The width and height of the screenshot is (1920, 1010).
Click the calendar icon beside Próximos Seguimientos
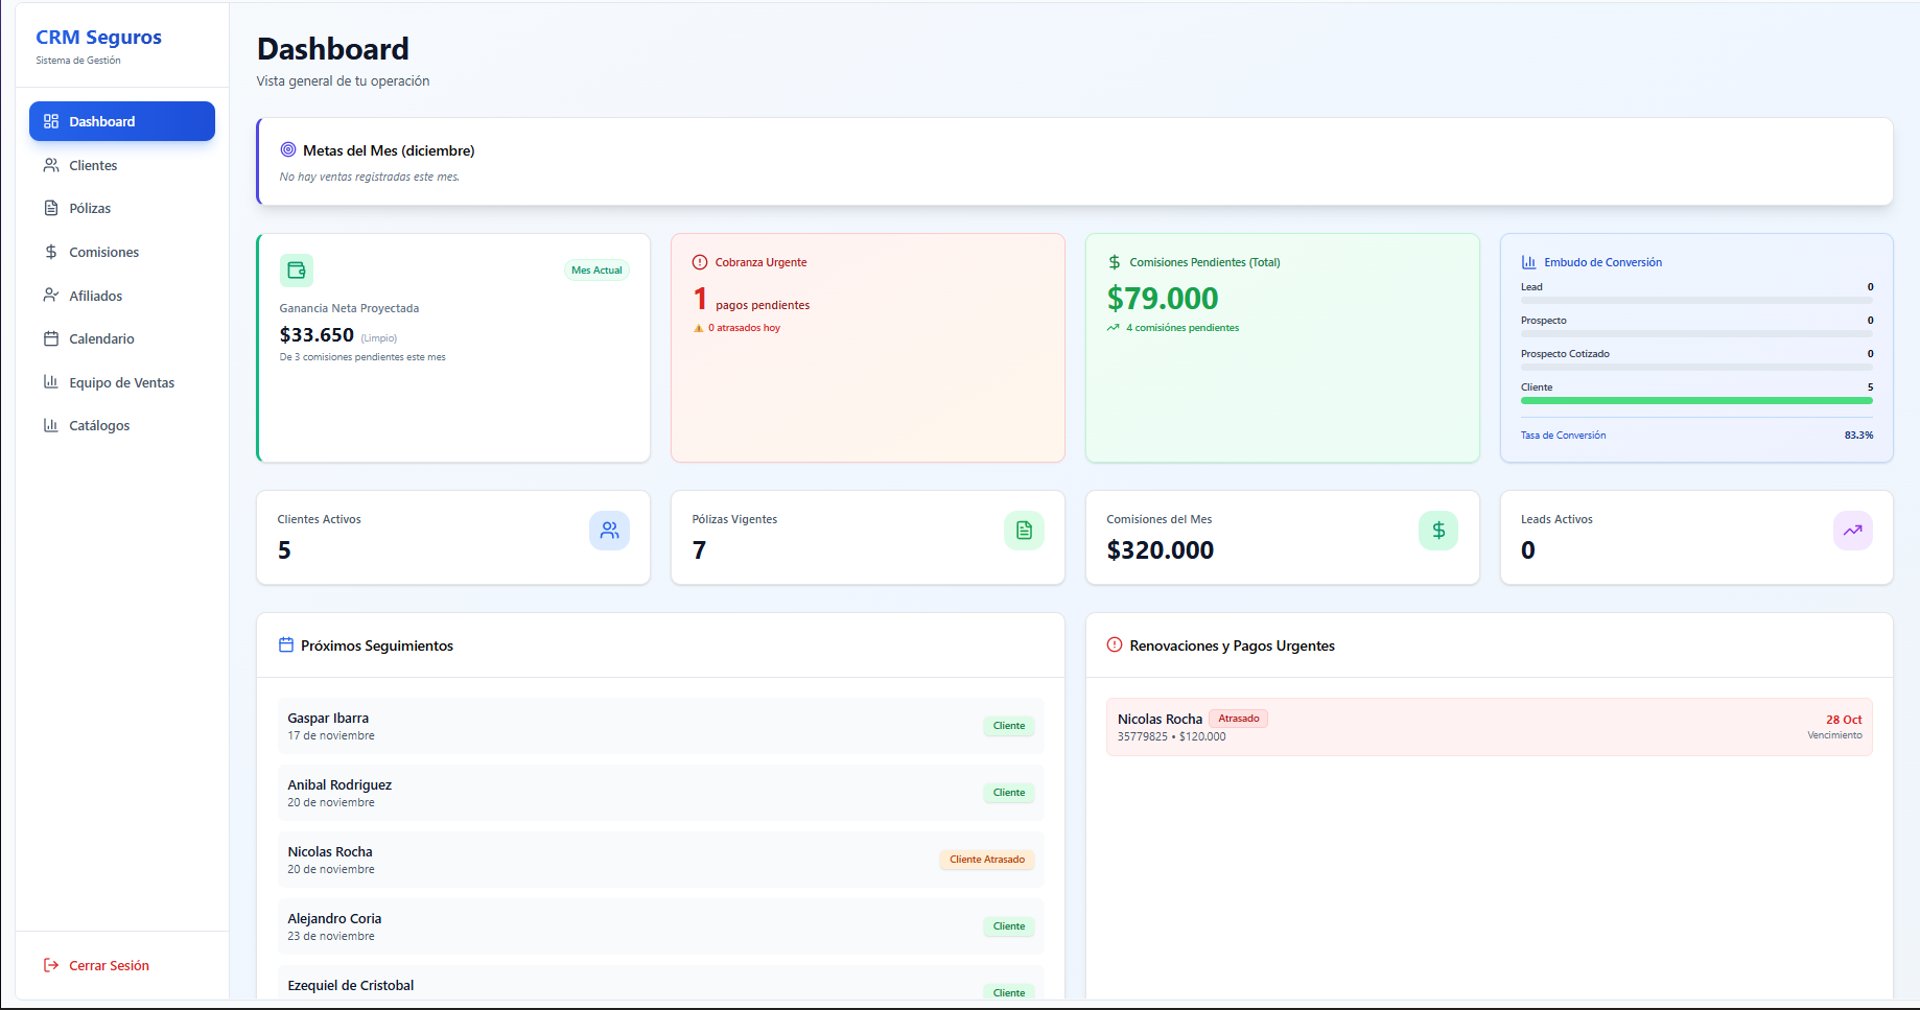point(286,645)
